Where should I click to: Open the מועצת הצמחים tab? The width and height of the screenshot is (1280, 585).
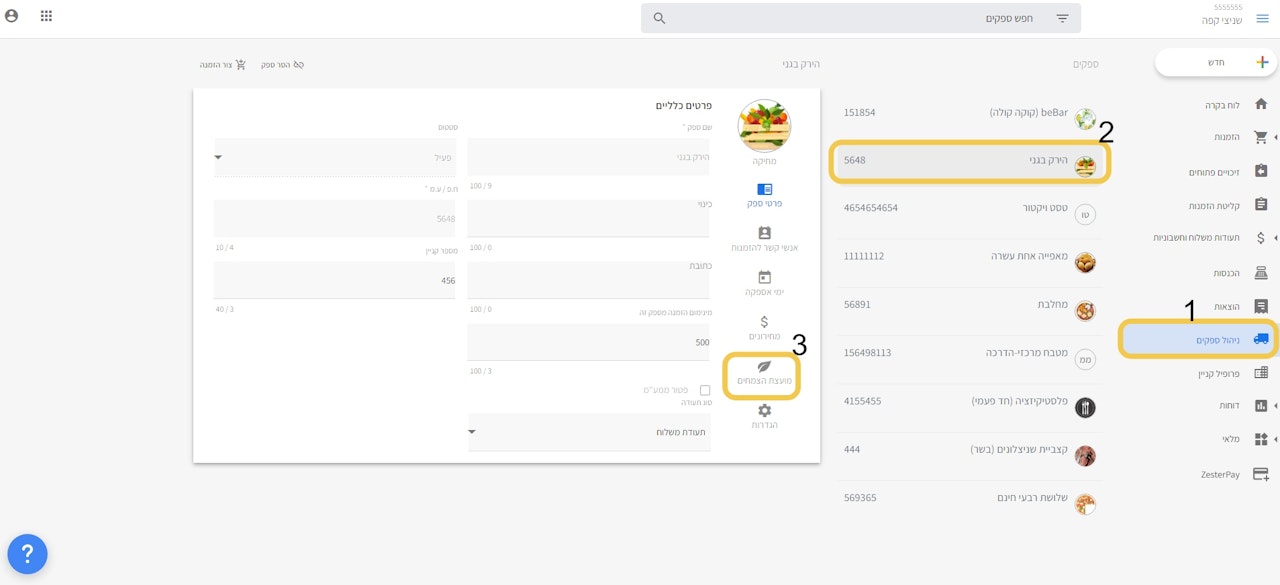764,373
